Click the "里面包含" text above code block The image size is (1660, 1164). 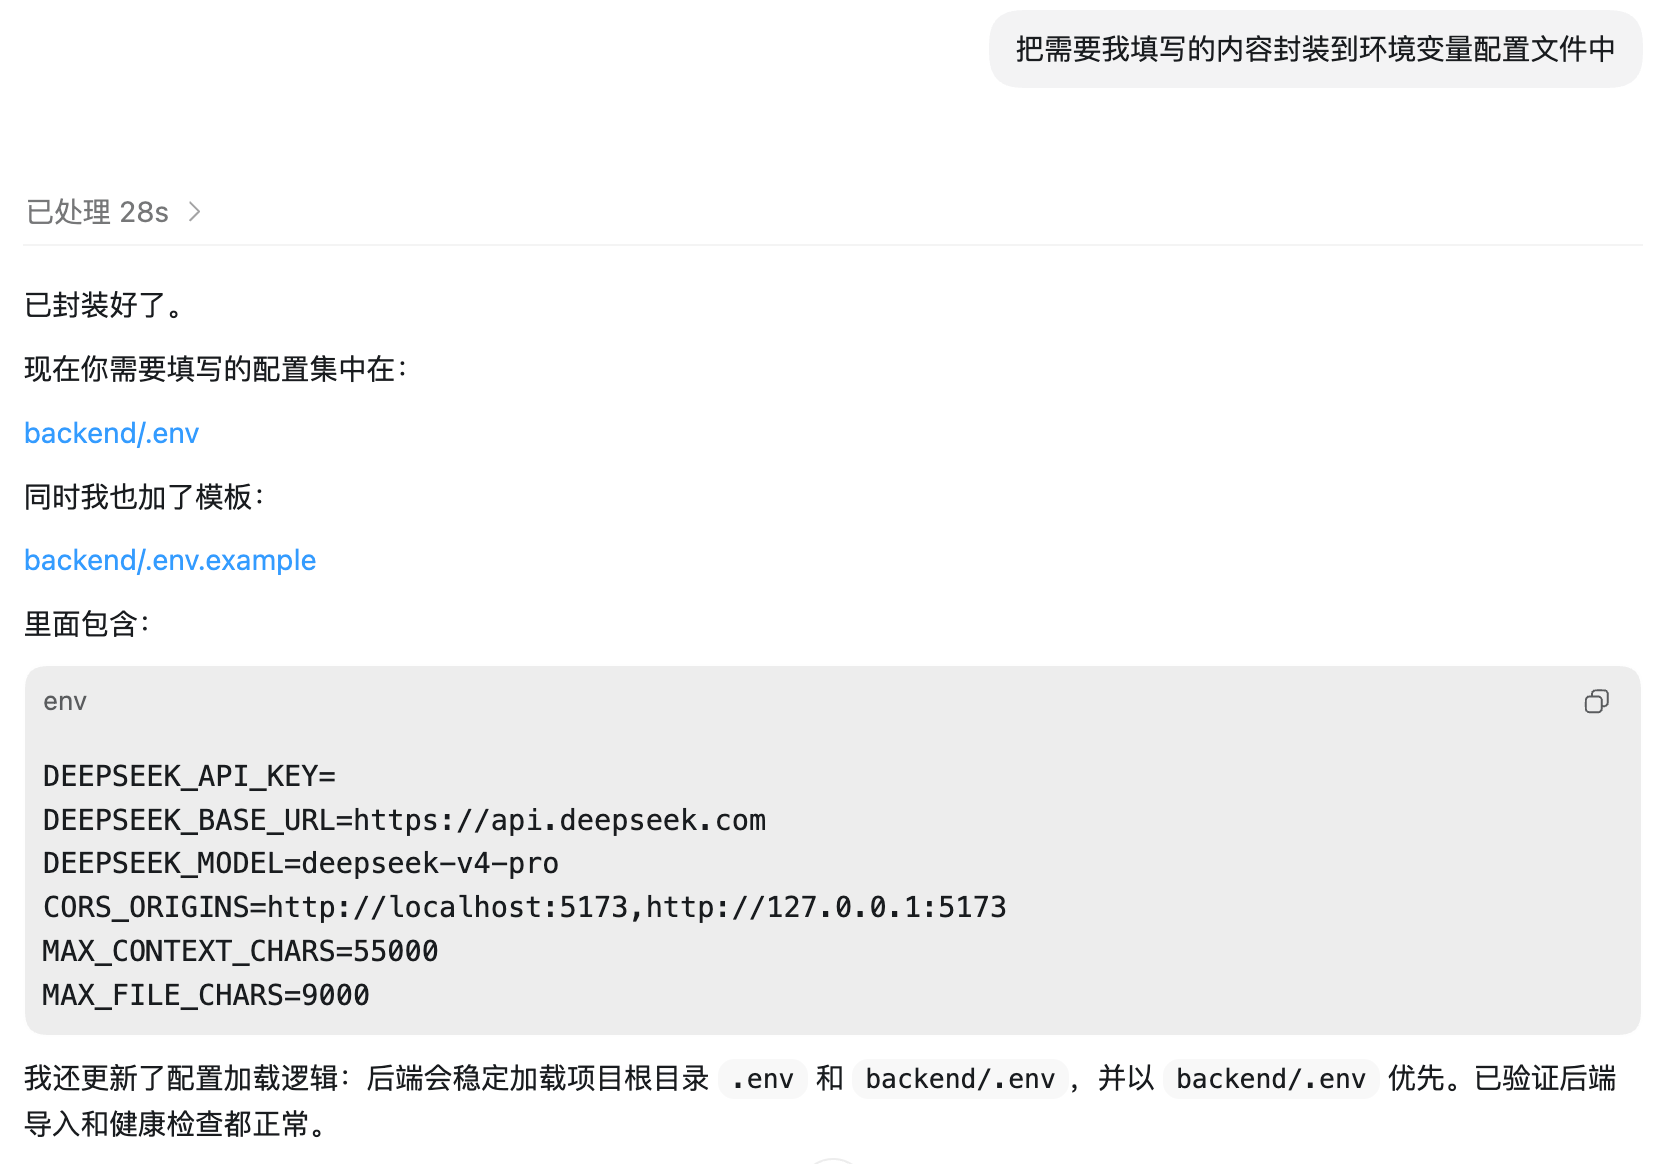point(86,624)
